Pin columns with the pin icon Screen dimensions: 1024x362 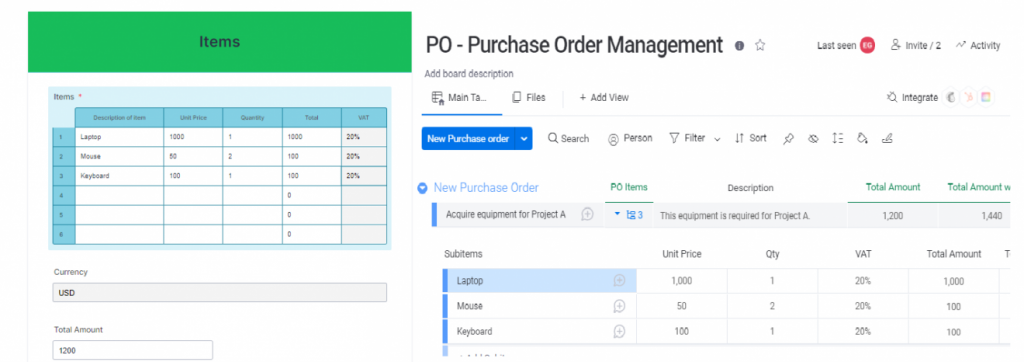click(788, 139)
